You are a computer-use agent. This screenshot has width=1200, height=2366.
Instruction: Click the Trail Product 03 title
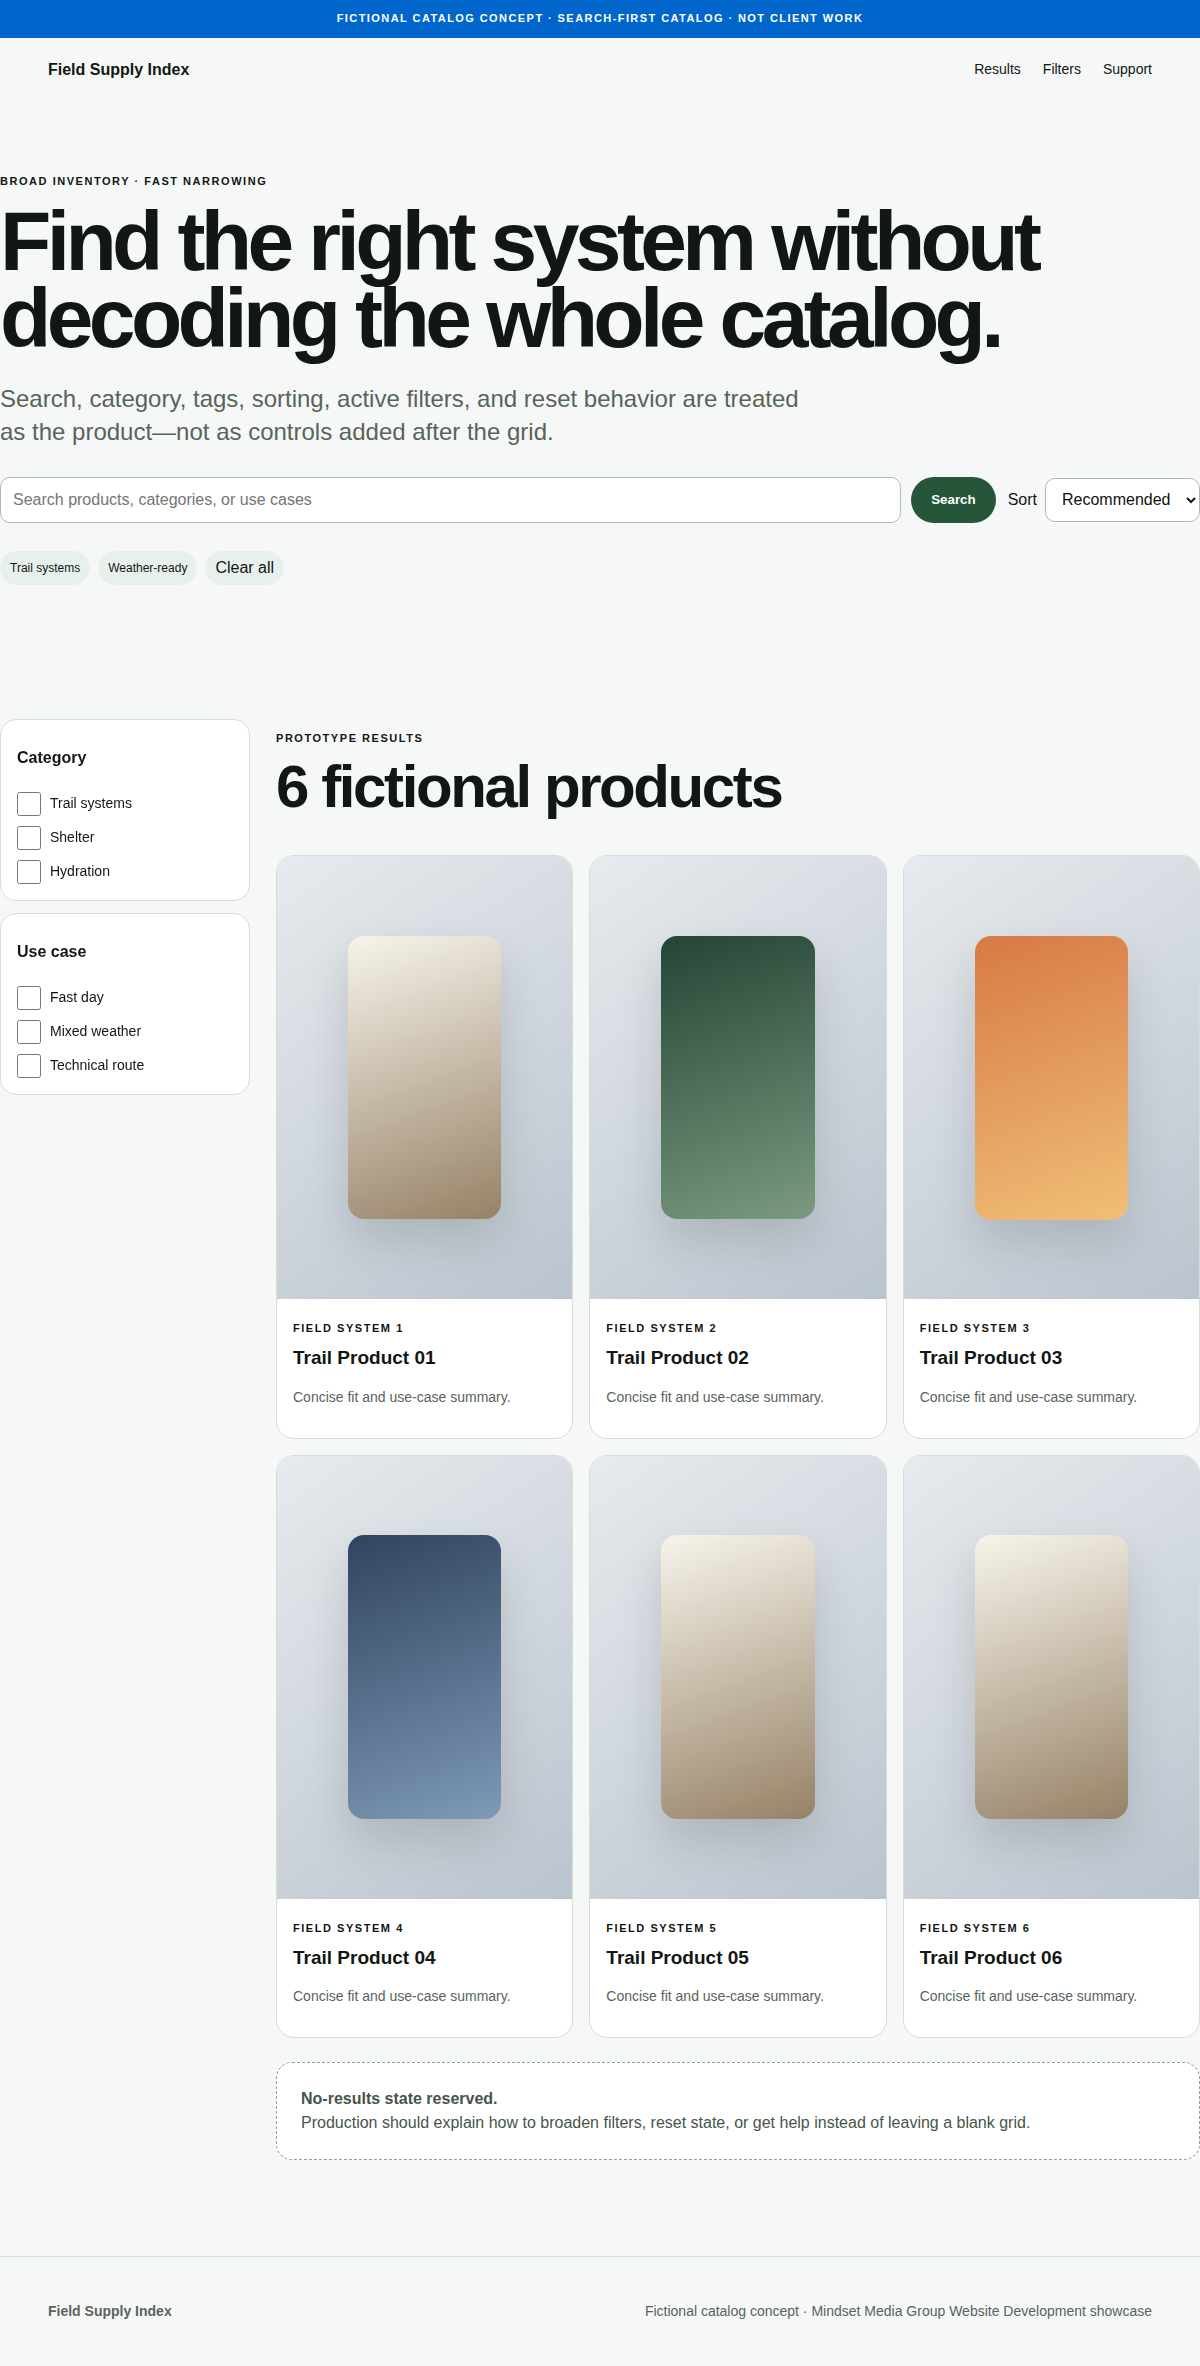point(991,1358)
